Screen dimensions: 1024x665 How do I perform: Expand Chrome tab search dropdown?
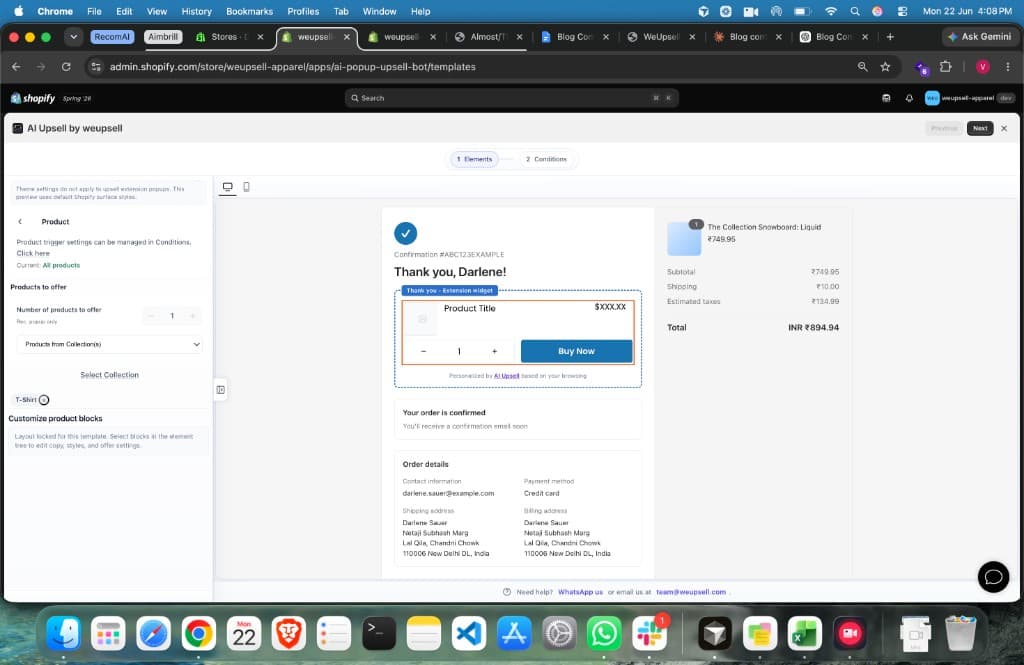73,37
